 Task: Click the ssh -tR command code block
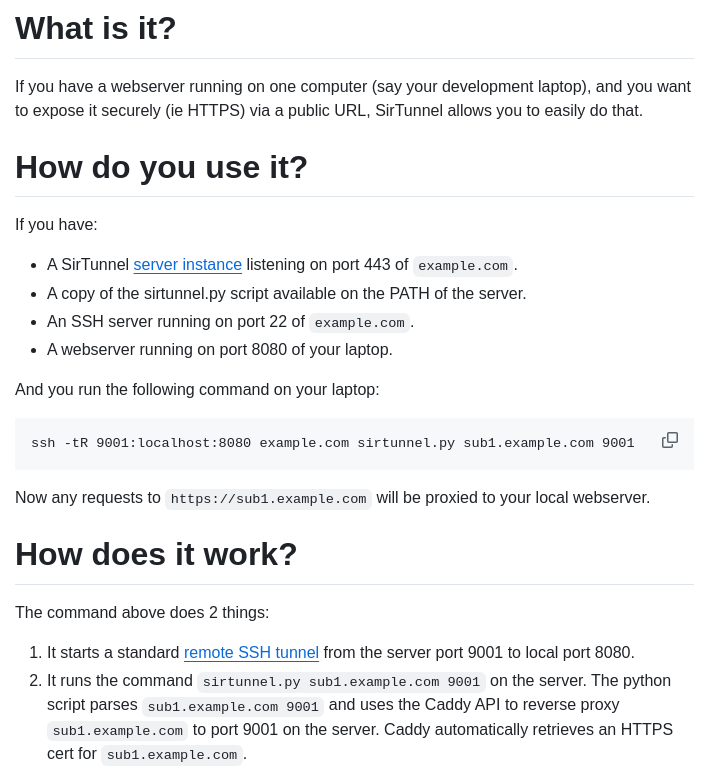(332, 444)
